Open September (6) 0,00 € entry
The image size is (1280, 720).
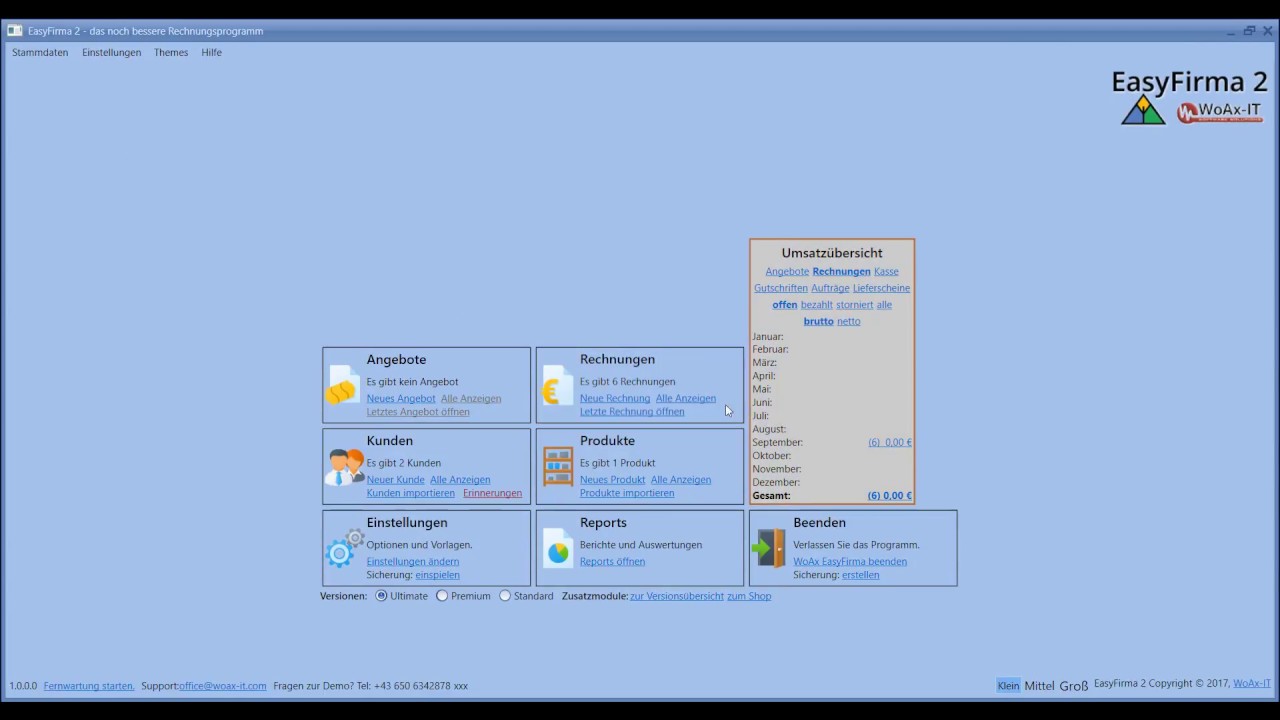tap(890, 442)
